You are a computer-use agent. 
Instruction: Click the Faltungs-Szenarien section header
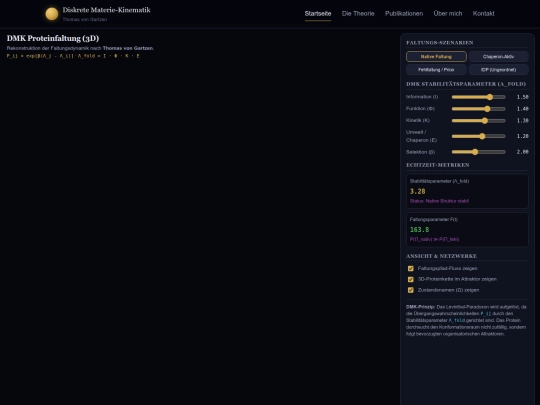440,43
